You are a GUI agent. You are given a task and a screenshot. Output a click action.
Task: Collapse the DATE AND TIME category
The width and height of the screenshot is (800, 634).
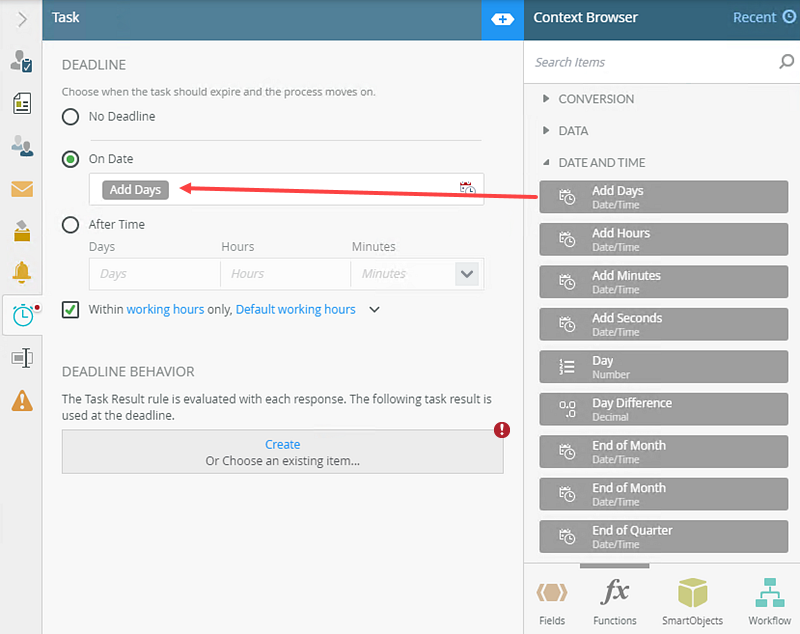[x=546, y=163]
